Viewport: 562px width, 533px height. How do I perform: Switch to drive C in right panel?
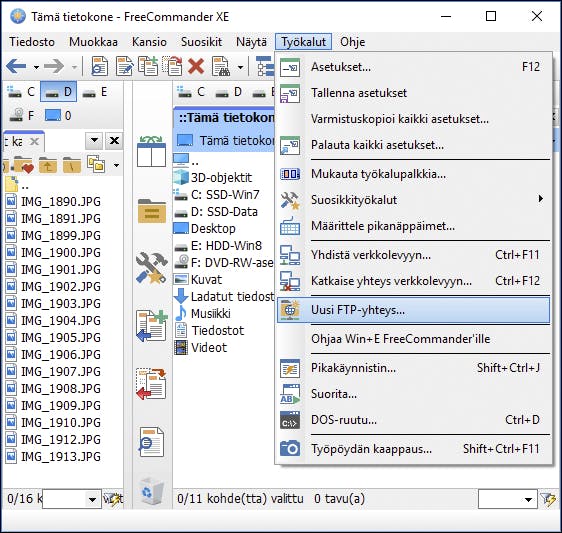[x=192, y=92]
